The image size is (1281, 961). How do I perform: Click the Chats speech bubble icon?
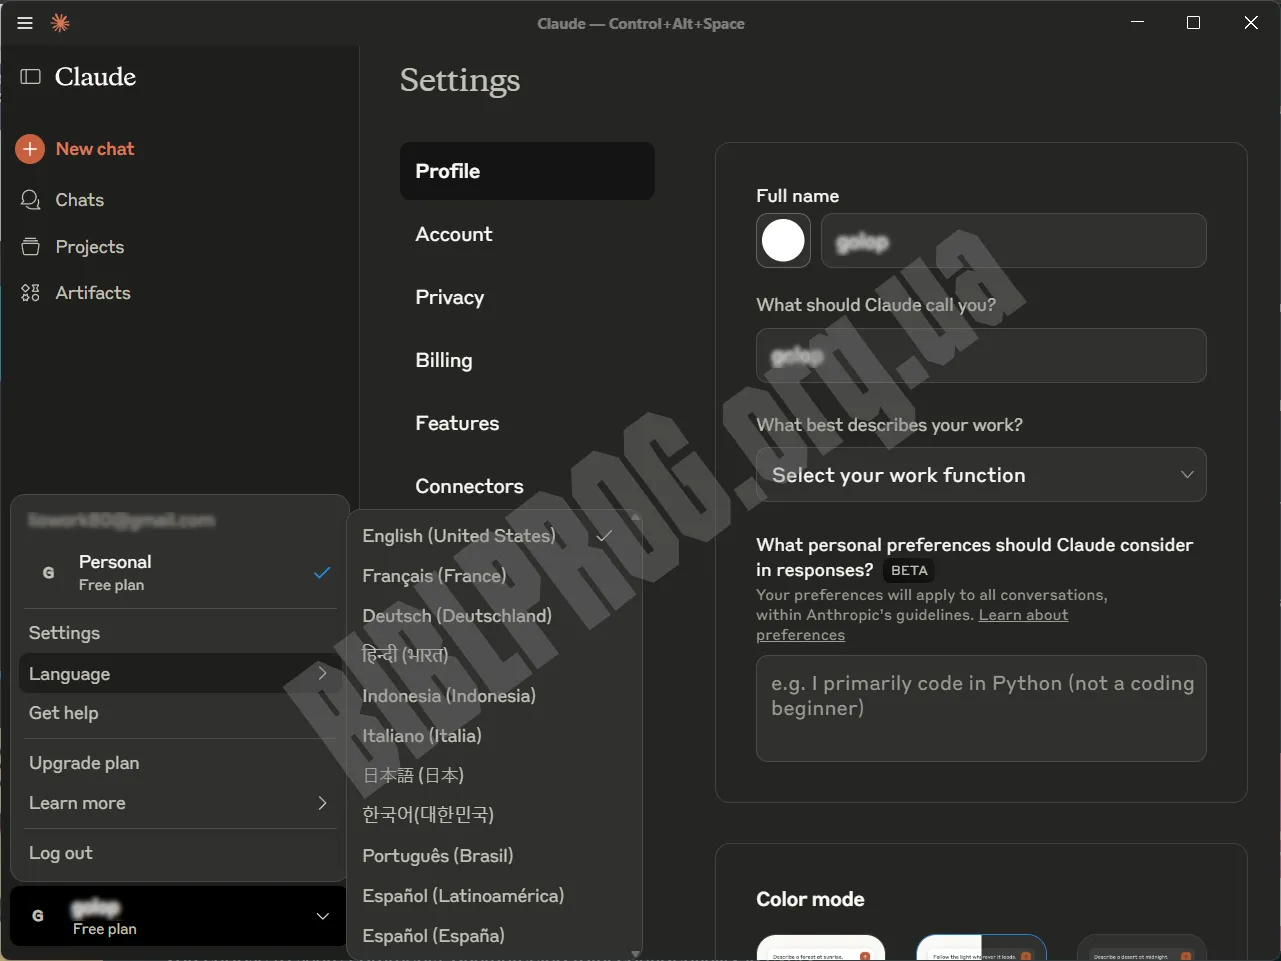click(31, 200)
